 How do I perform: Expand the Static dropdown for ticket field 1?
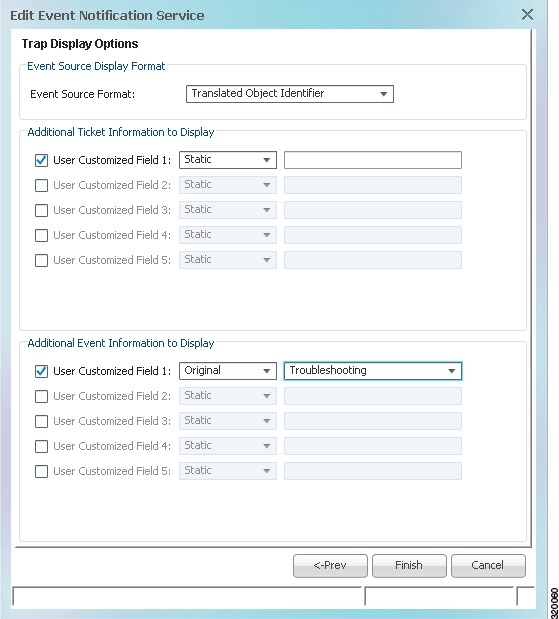tap(228, 160)
